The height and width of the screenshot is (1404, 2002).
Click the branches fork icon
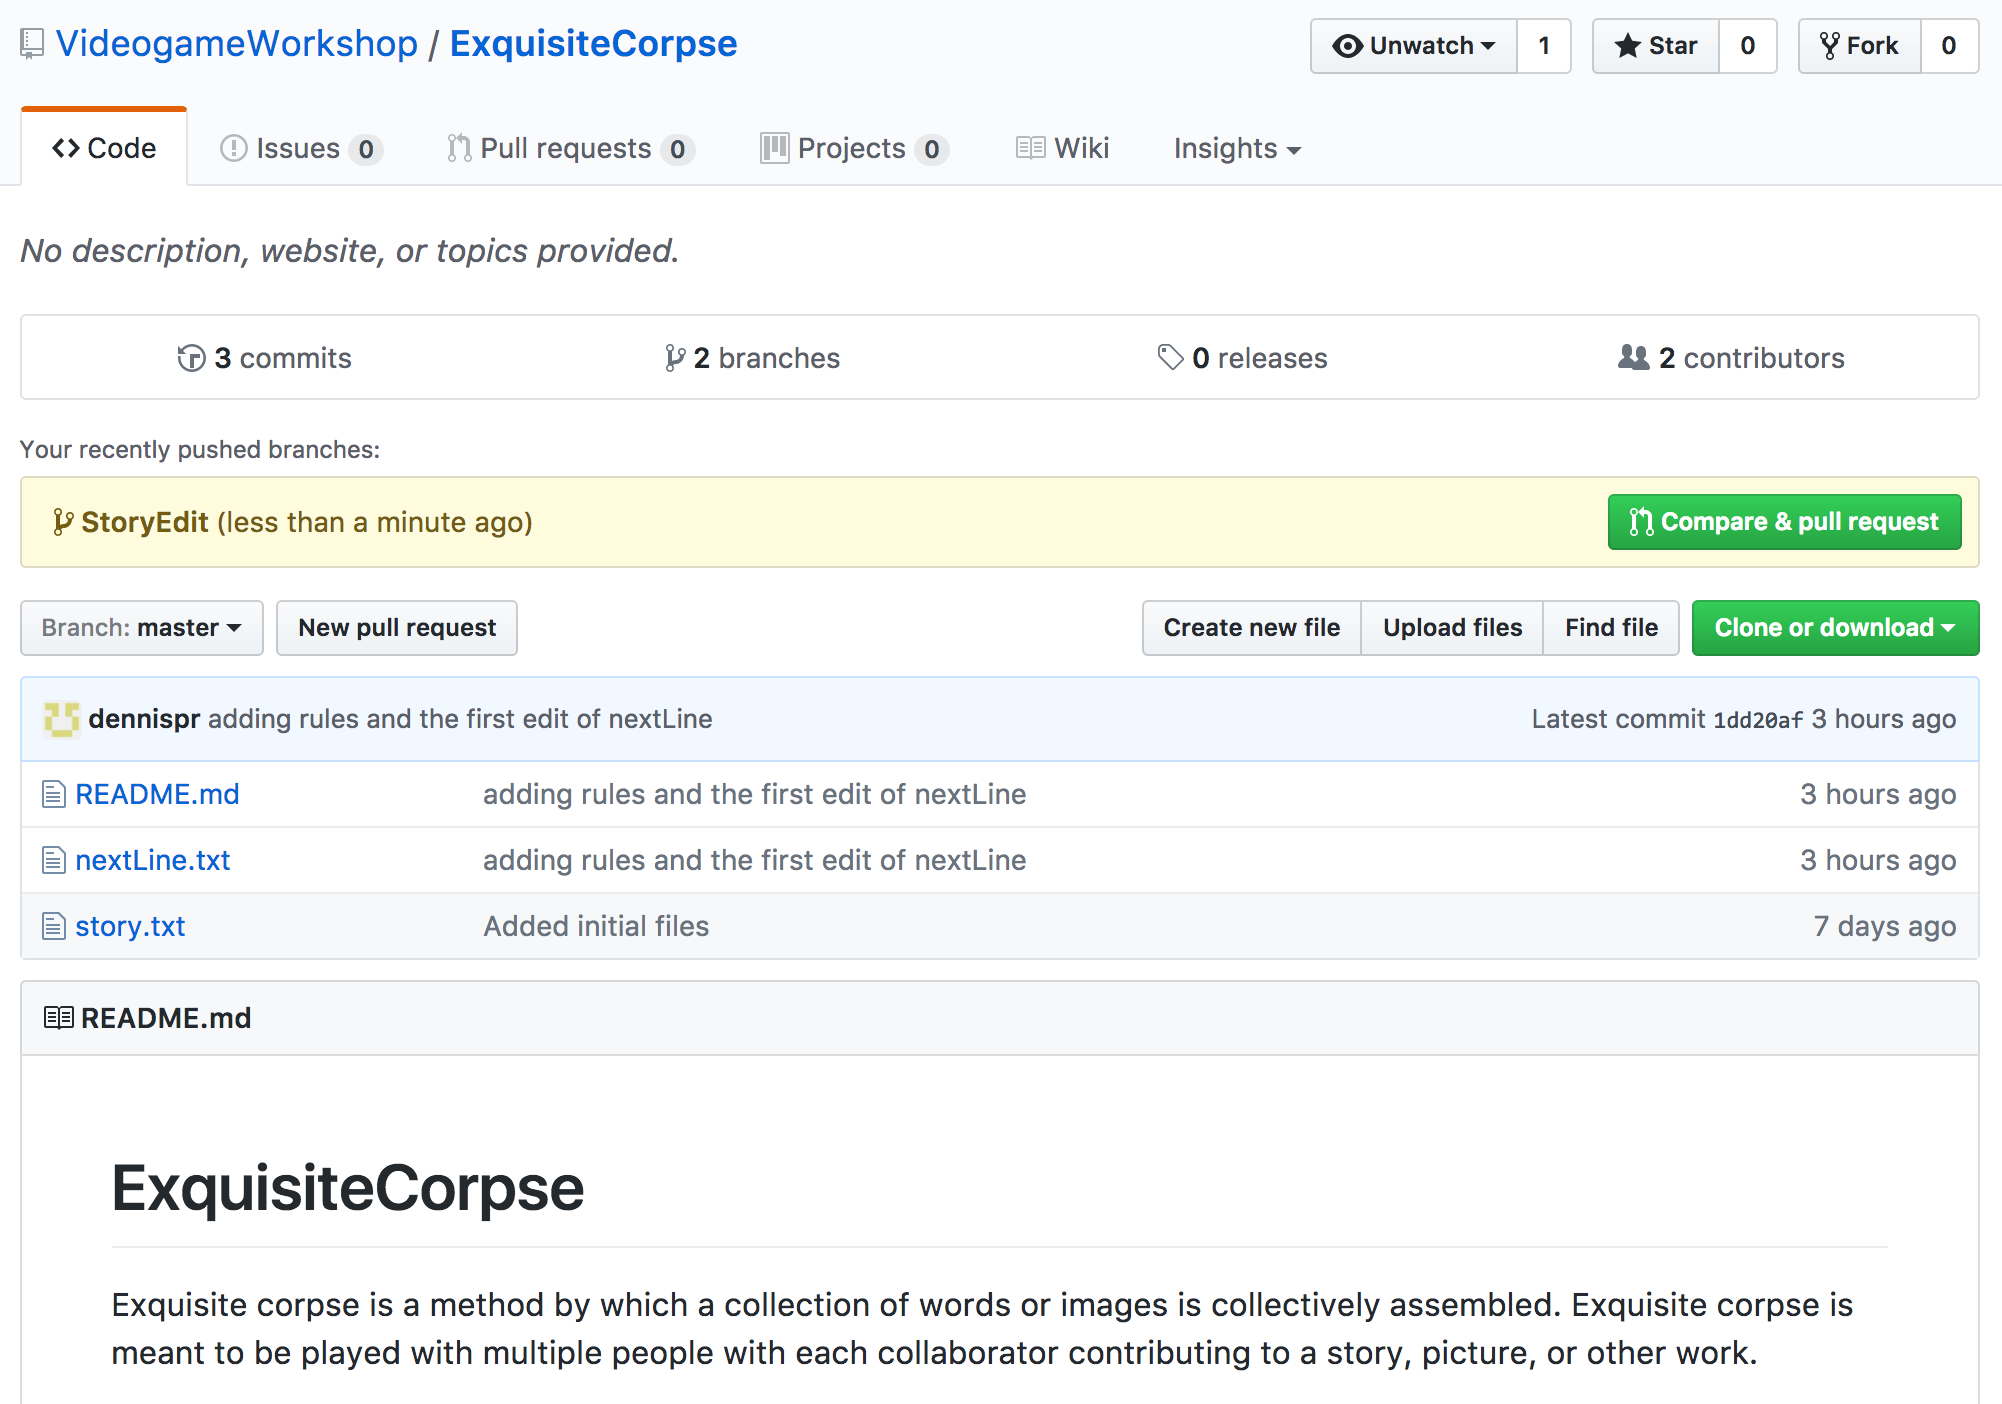(x=675, y=358)
